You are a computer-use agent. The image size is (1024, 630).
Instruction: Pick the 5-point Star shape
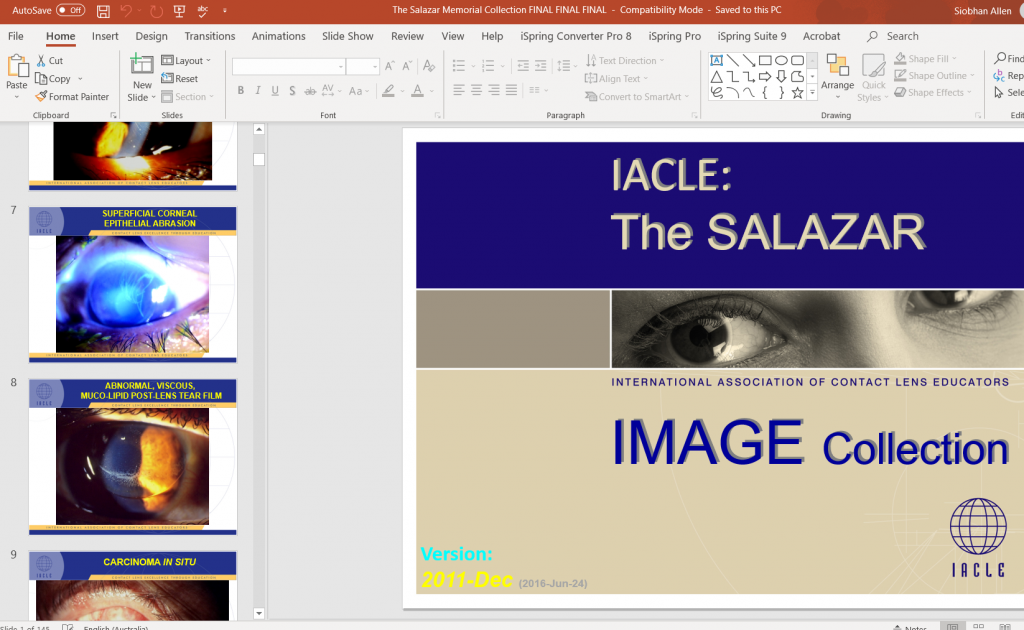point(797,93)
